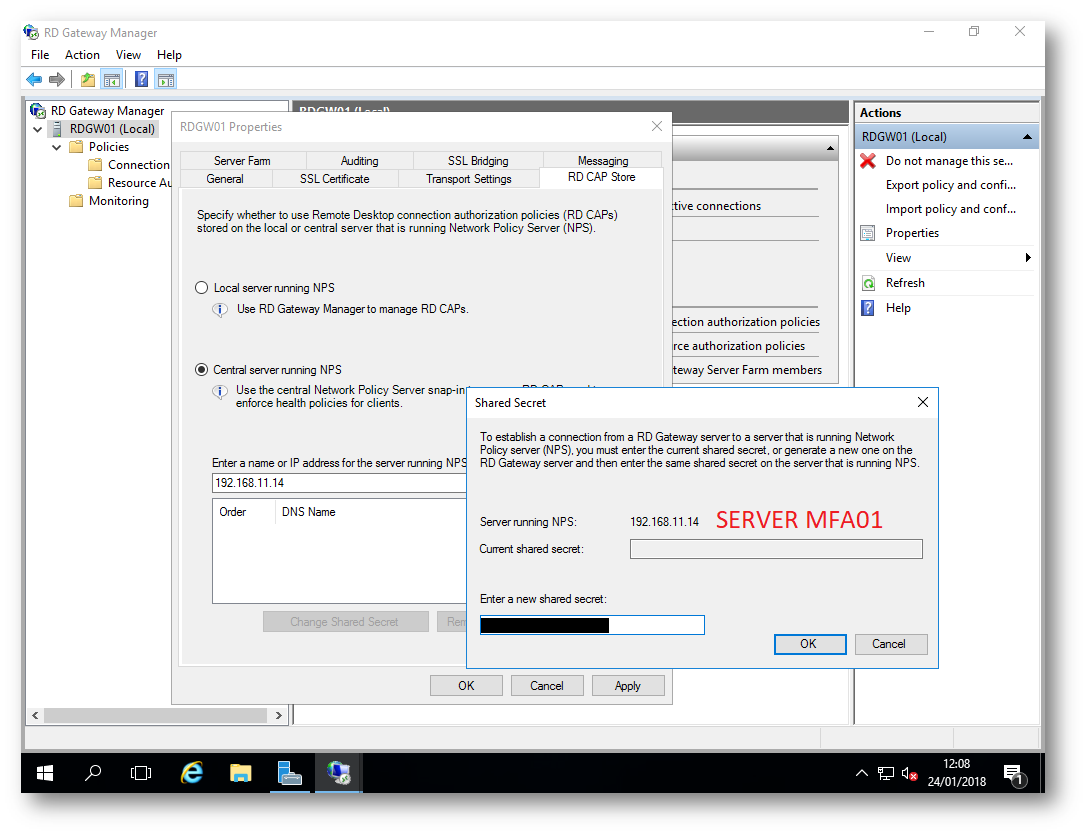Open the Action menu
Viewport: 1087px width, 835px height.
point(82,55)
